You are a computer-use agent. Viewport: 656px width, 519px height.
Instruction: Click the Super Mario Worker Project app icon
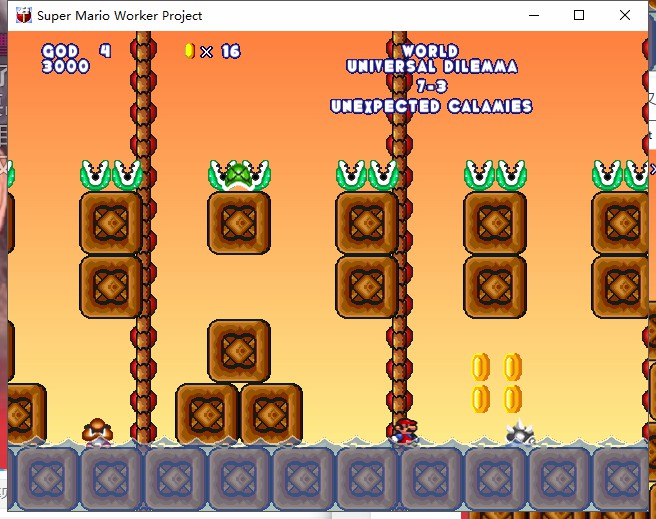[24, 15]
